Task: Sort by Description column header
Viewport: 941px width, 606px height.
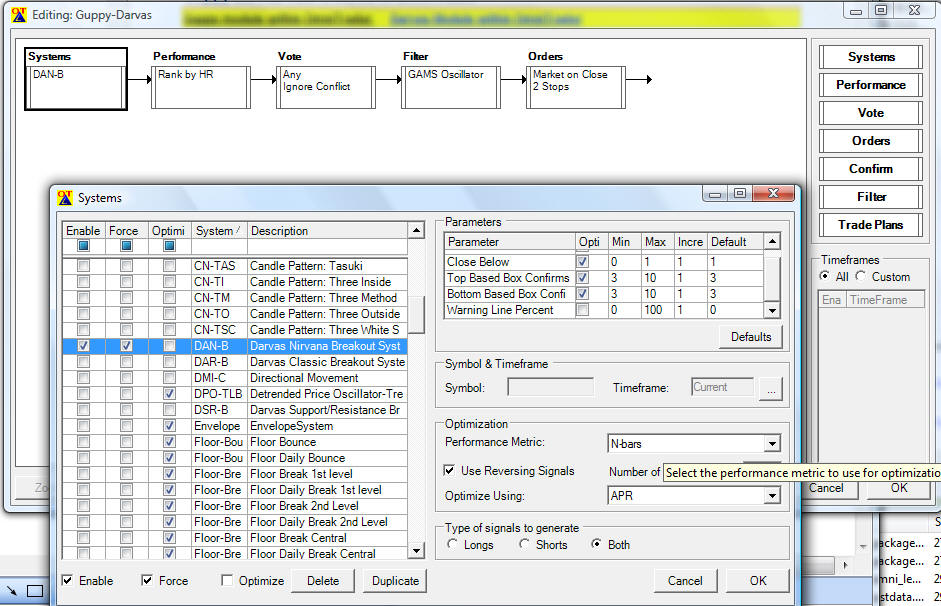Action: pyautogui.click(x=327, y=230)
